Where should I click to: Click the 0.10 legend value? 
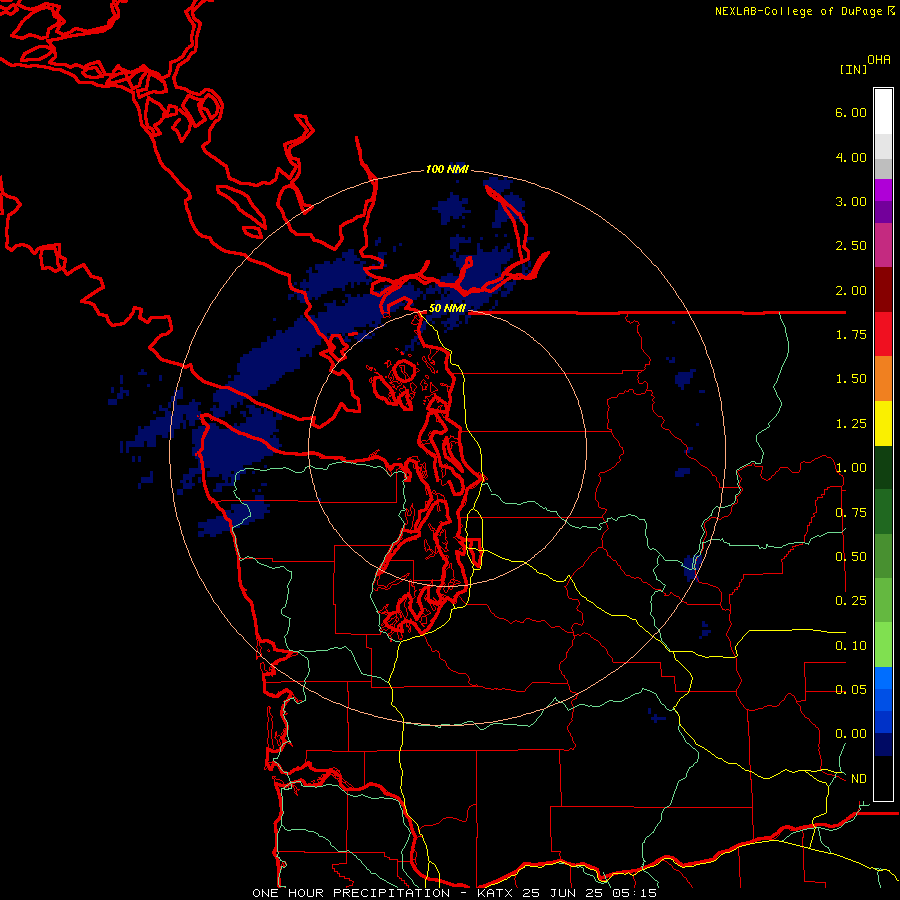coord(851,646)
